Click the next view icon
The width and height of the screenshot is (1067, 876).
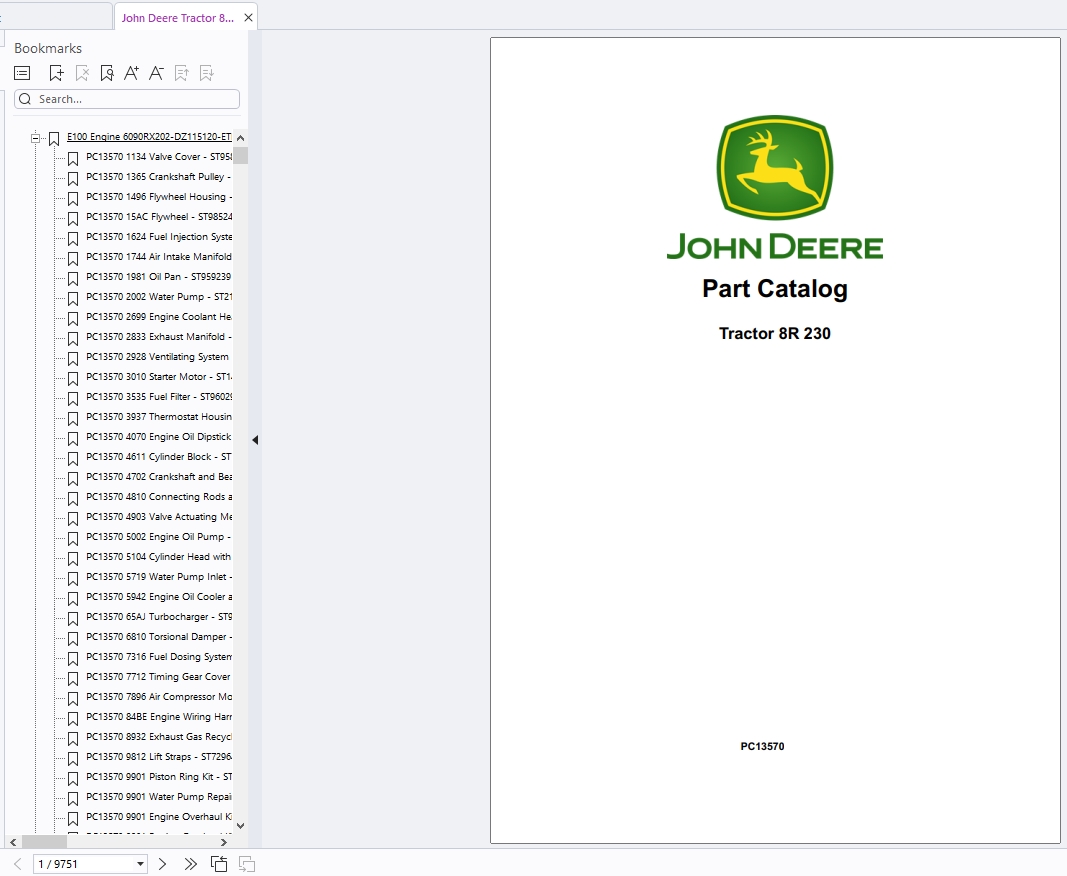[x=247, y=864]
